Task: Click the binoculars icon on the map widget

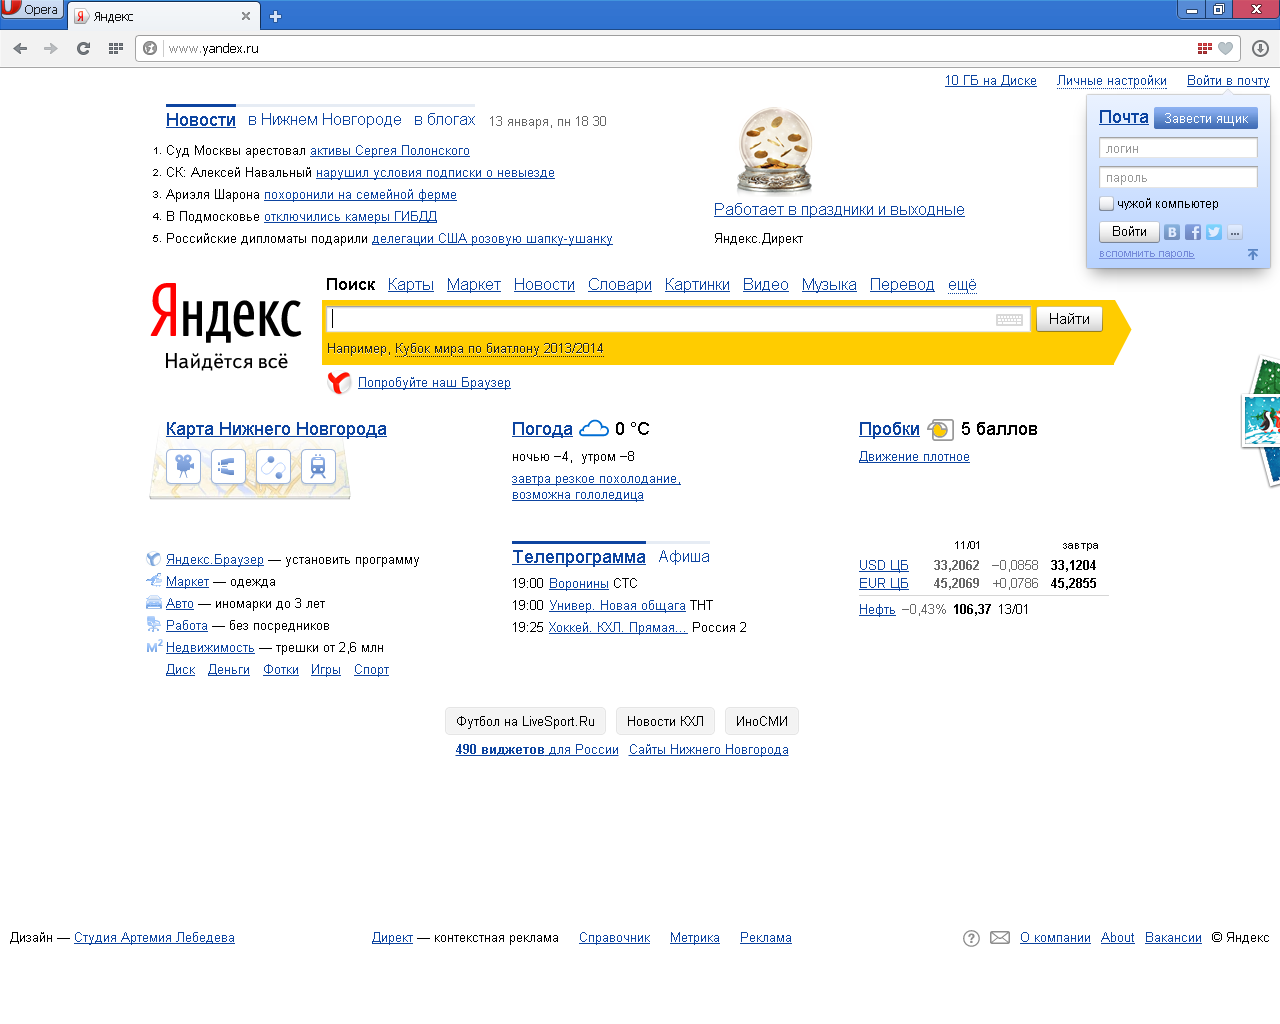Action: pos(228,466)
